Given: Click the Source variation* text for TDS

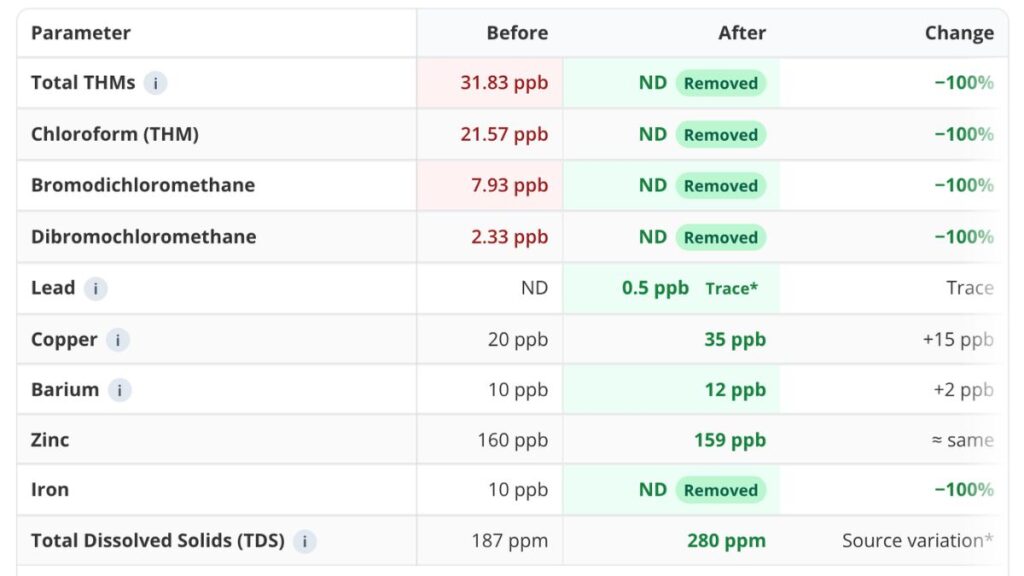Looking at the screenshot, I should point(916,540).
